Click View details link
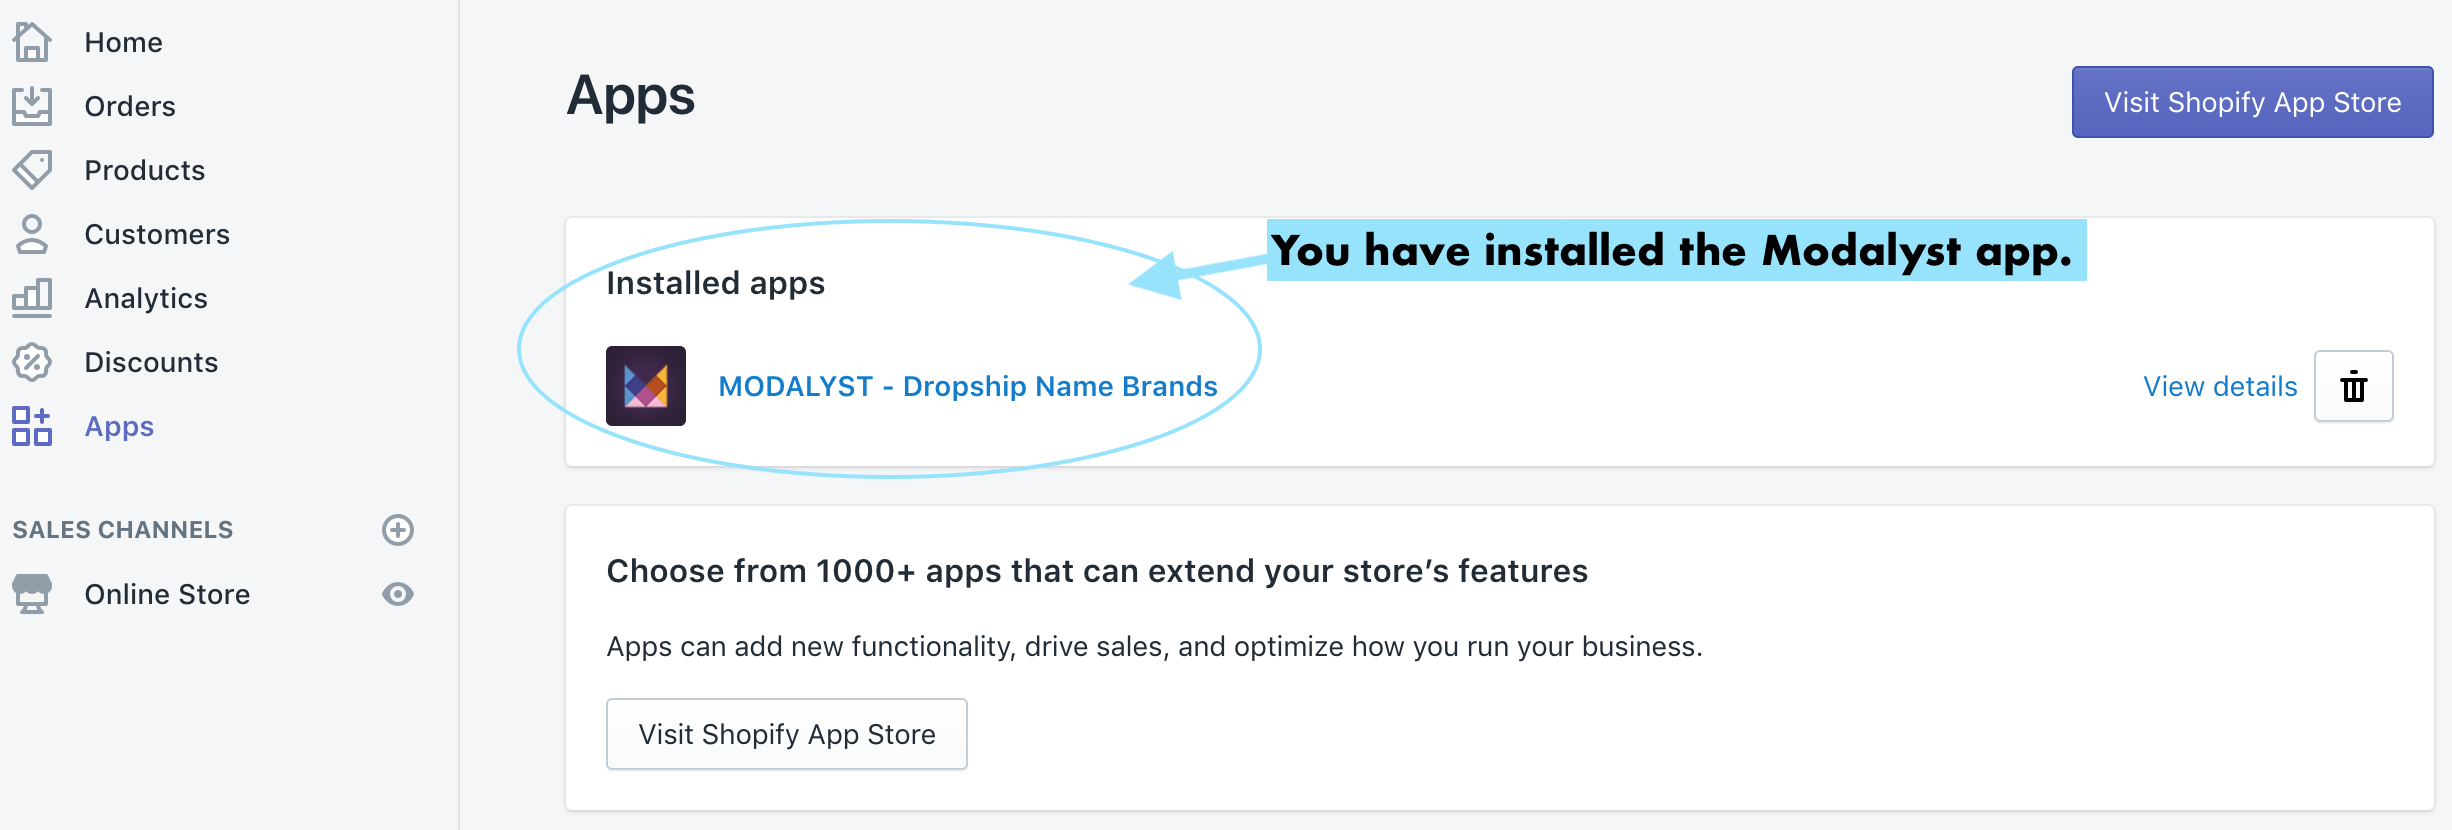 click(2220, 386)
